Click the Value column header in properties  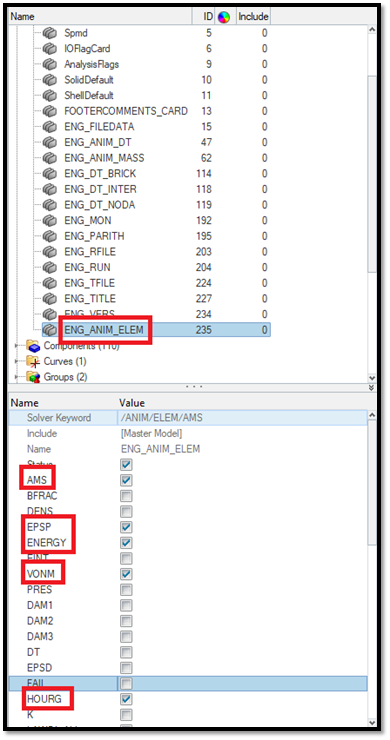pyautogui.click(x=132, y=403)
